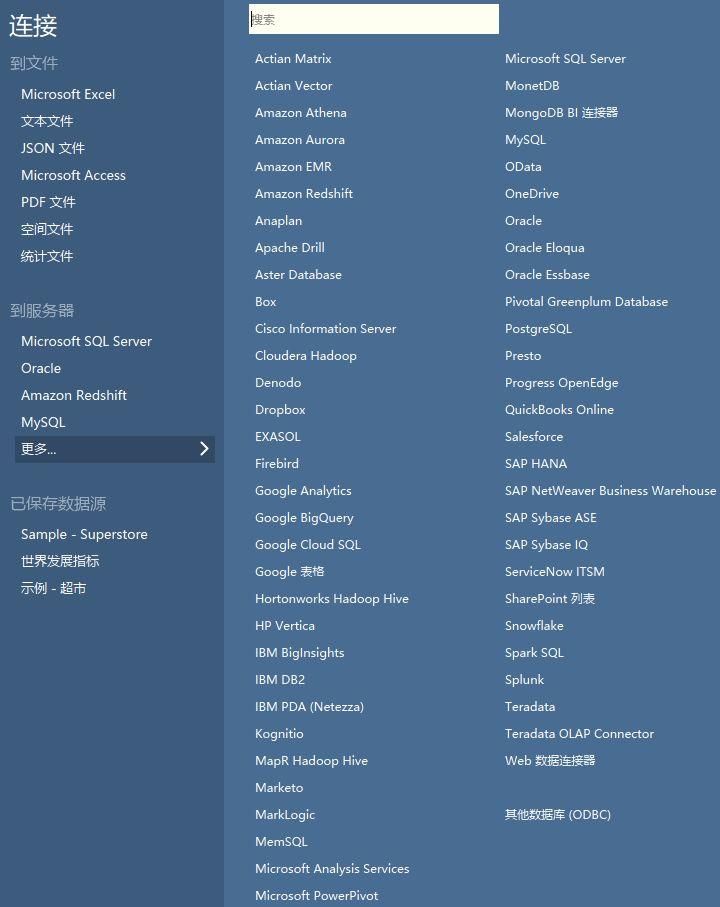Select Cisco Information Server
720x907 pixels.
326,329
